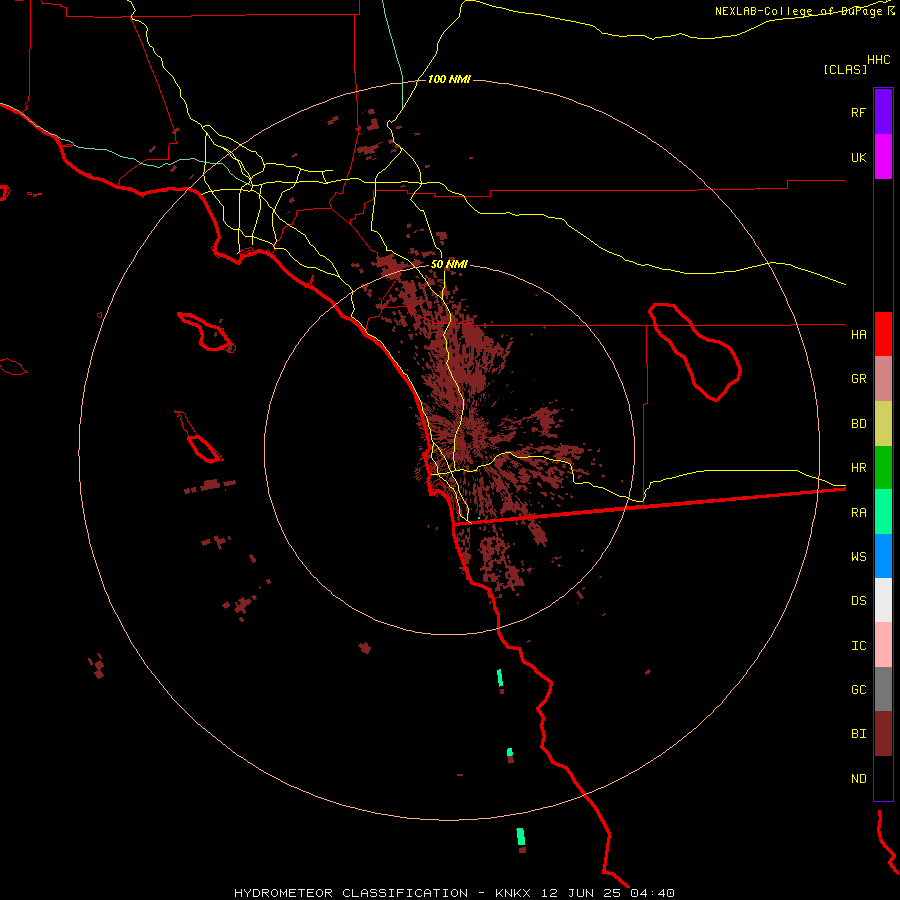Click the WS legend label
The height and width of the screenshot is (900, 900).
pyautogui.click(x=858, y=557)
